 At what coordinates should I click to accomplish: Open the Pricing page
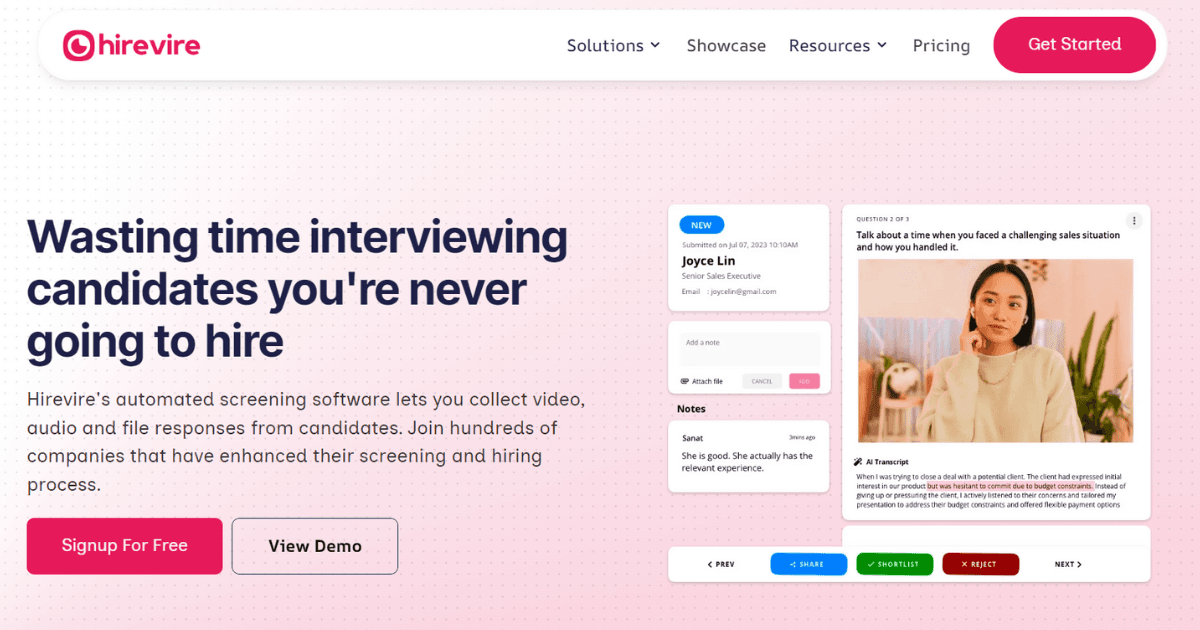coord(941,45)
